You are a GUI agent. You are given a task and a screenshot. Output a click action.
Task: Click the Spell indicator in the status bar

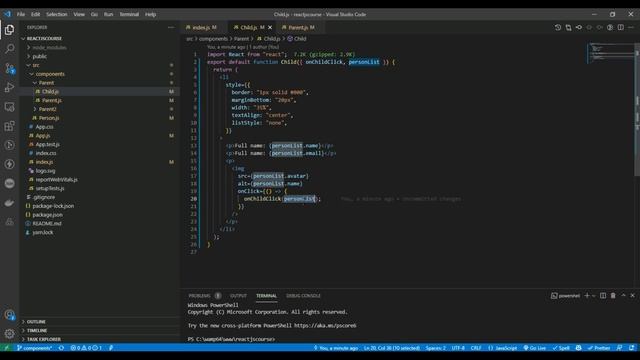pos(561,348)
